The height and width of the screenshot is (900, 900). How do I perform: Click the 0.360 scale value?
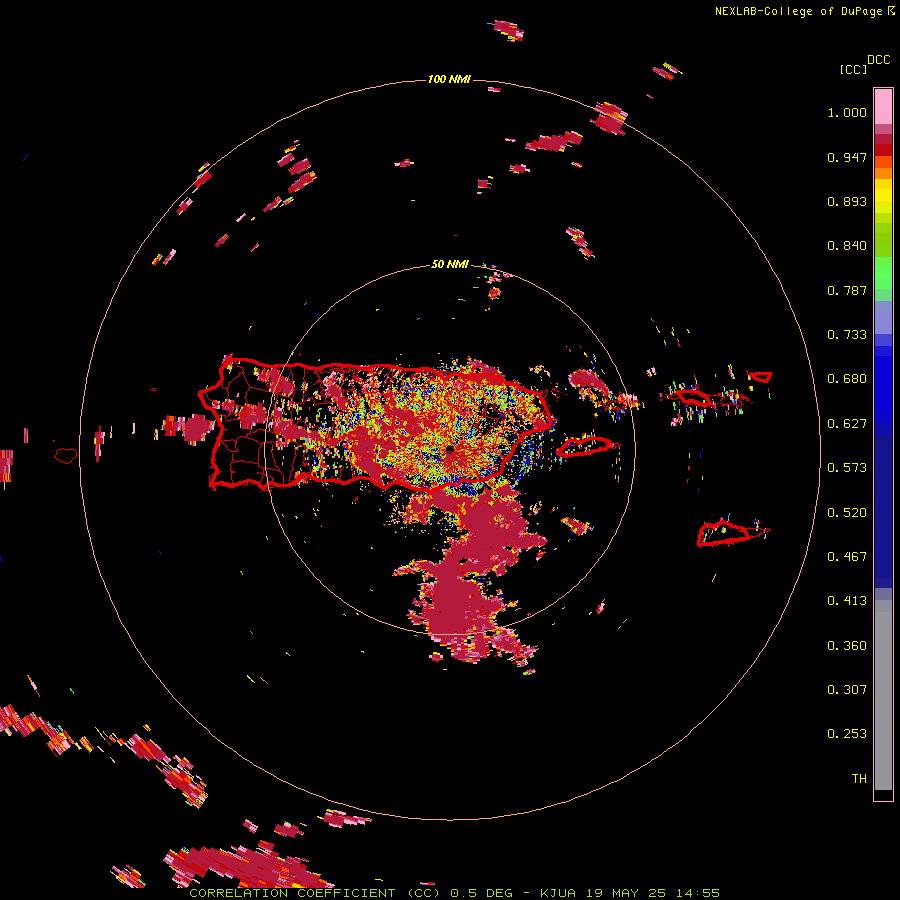[847, 646]
